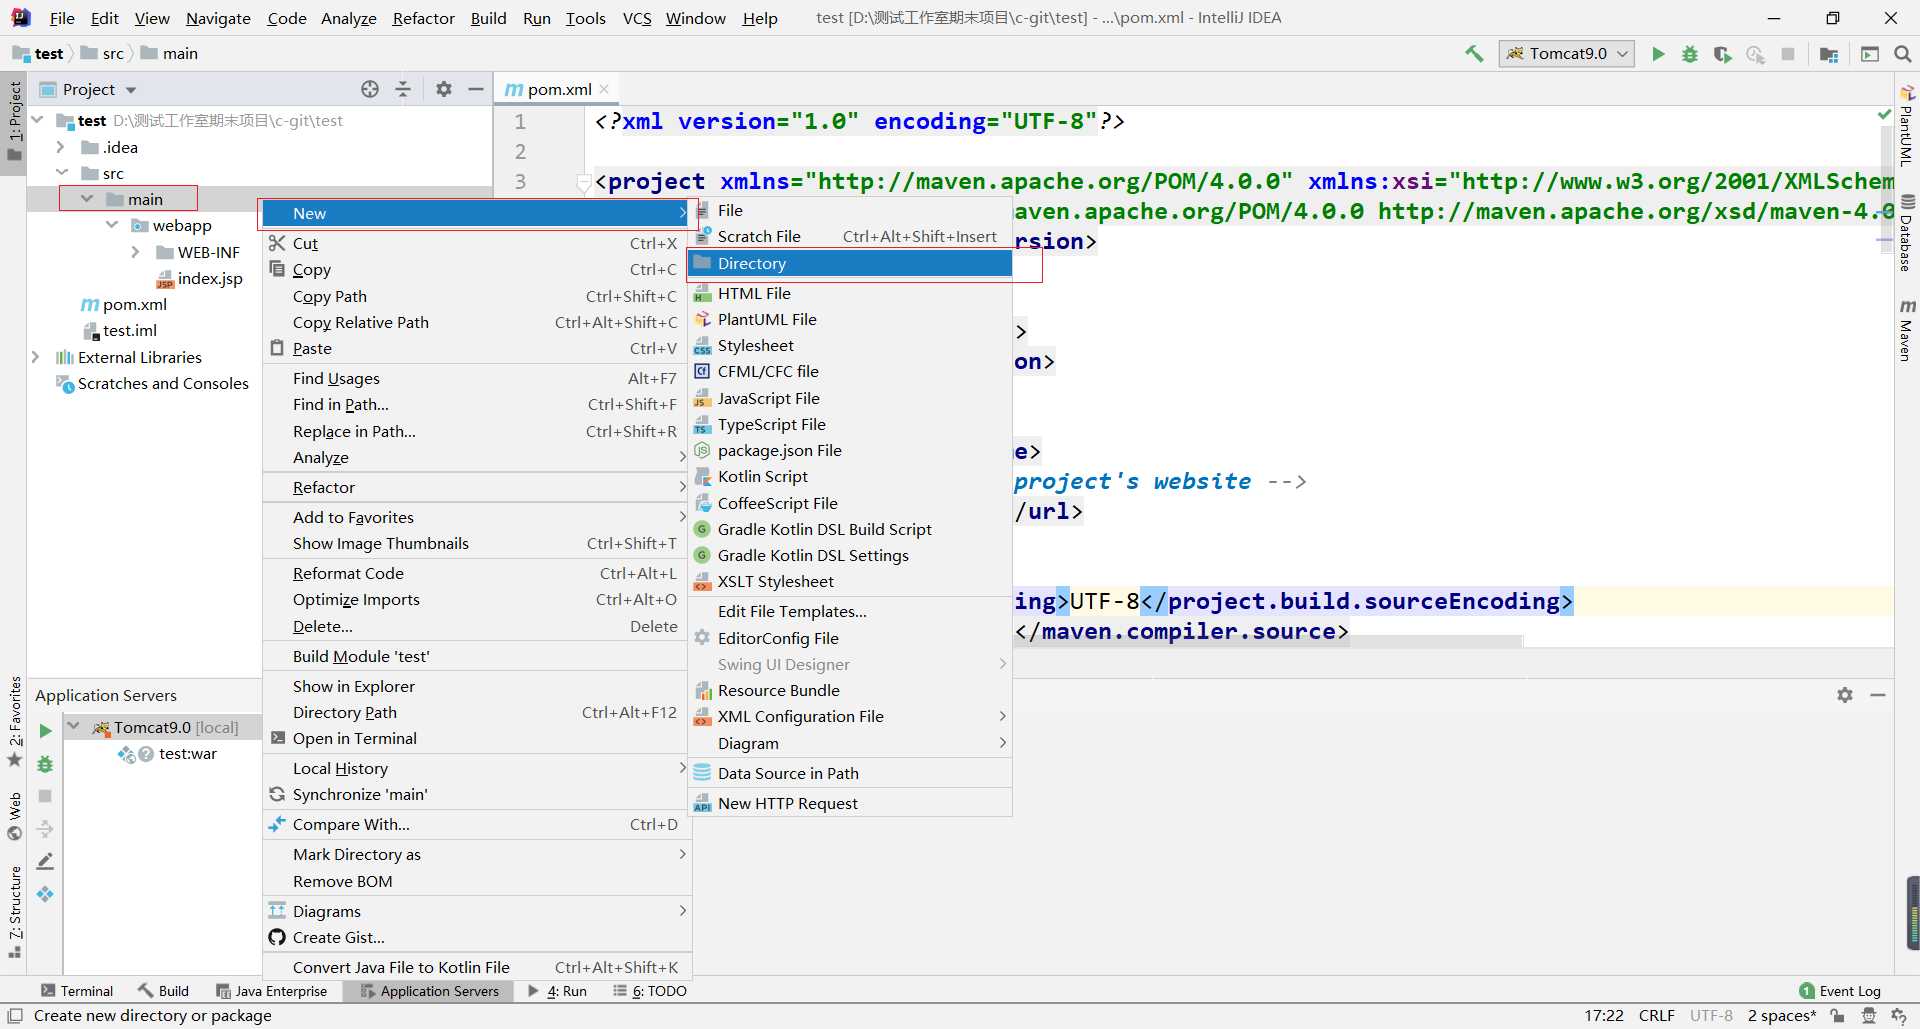Click the stop button in main toolbar

pos(1788,54)
